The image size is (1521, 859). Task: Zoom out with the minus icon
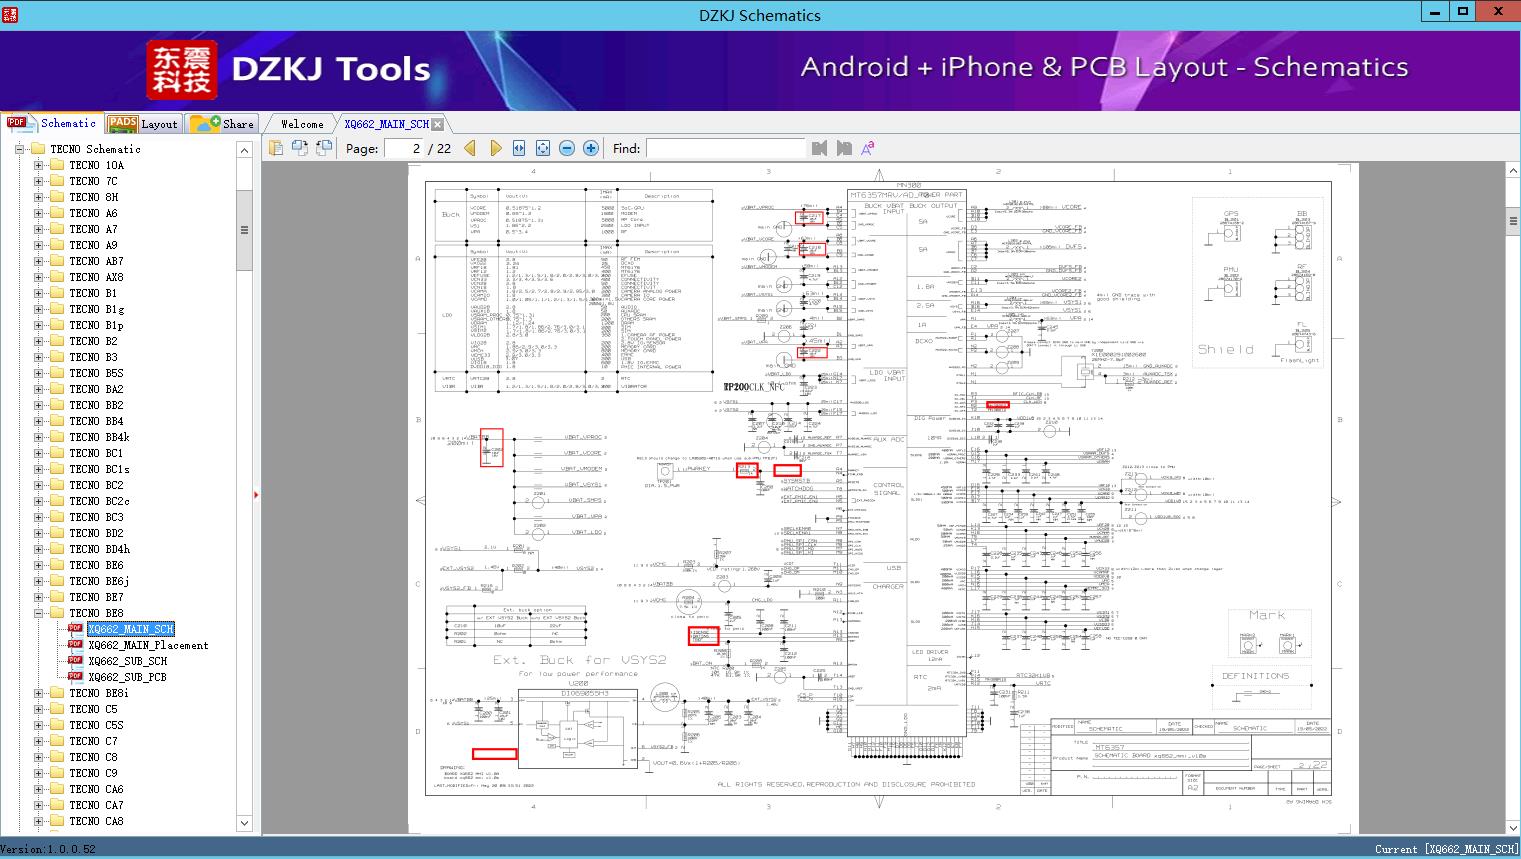tap(567, 148)
